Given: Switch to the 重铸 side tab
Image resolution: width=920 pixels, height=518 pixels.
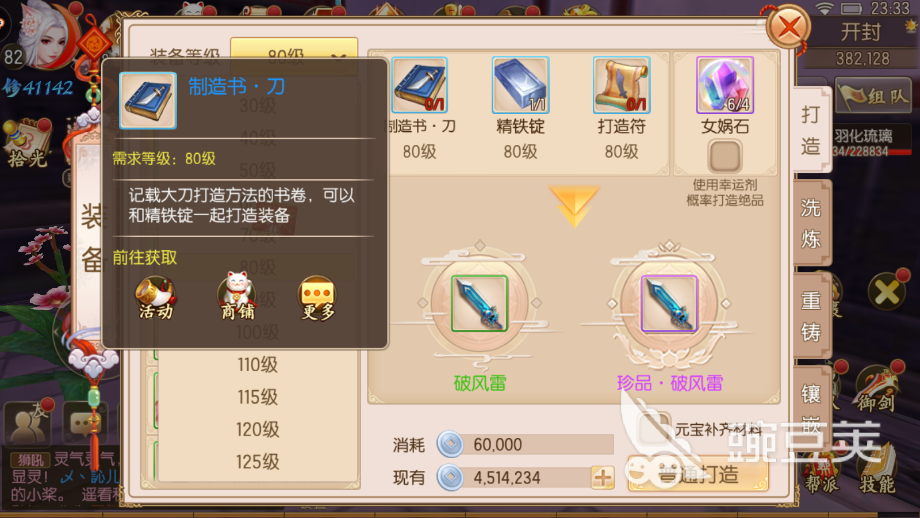Looking at the screenshot, I should (x=811, y=316).
